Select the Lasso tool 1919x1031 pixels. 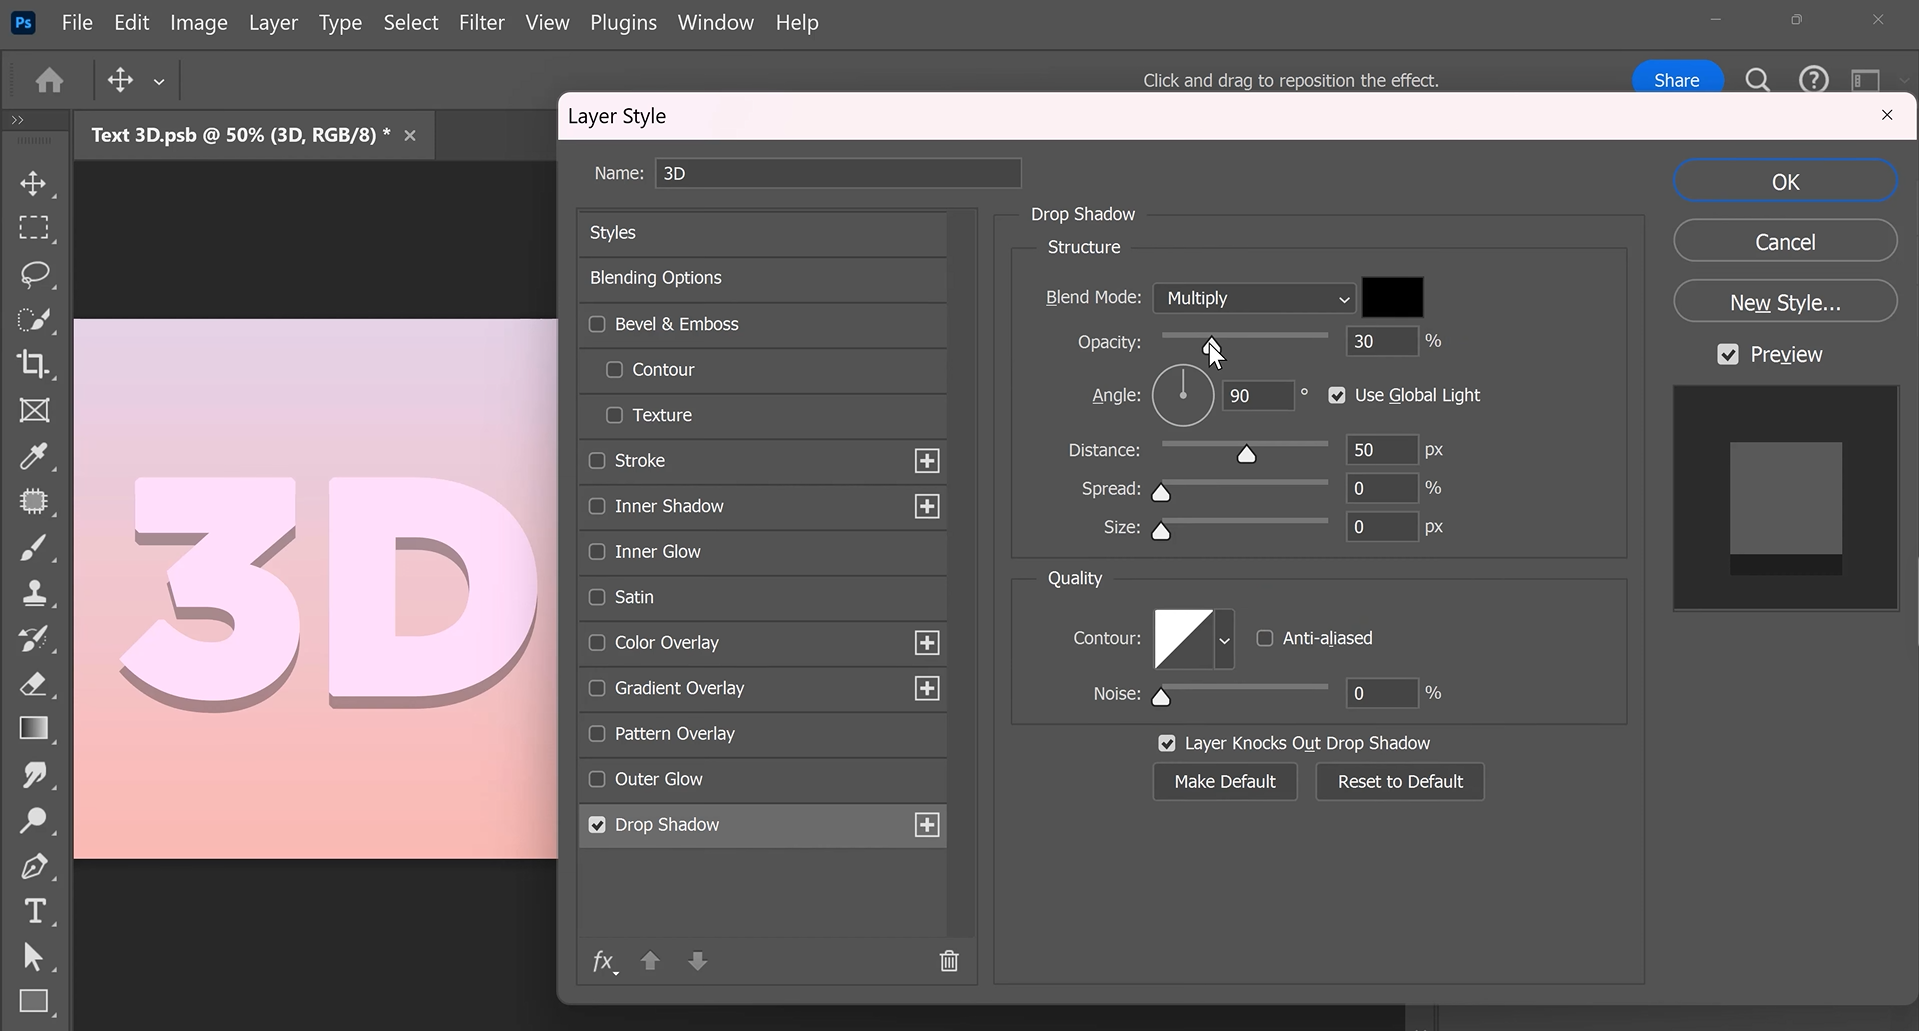pyautogui.click(x=35, y=274)
